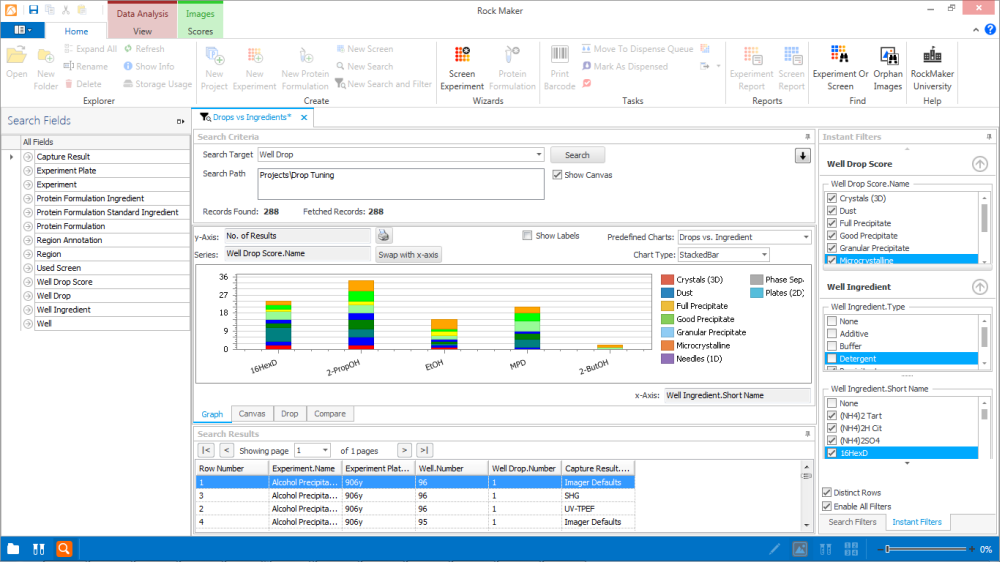Uncheck Crystals (3D) score filter
This screenshot has height=562, width=1000.
click(832, 198)
